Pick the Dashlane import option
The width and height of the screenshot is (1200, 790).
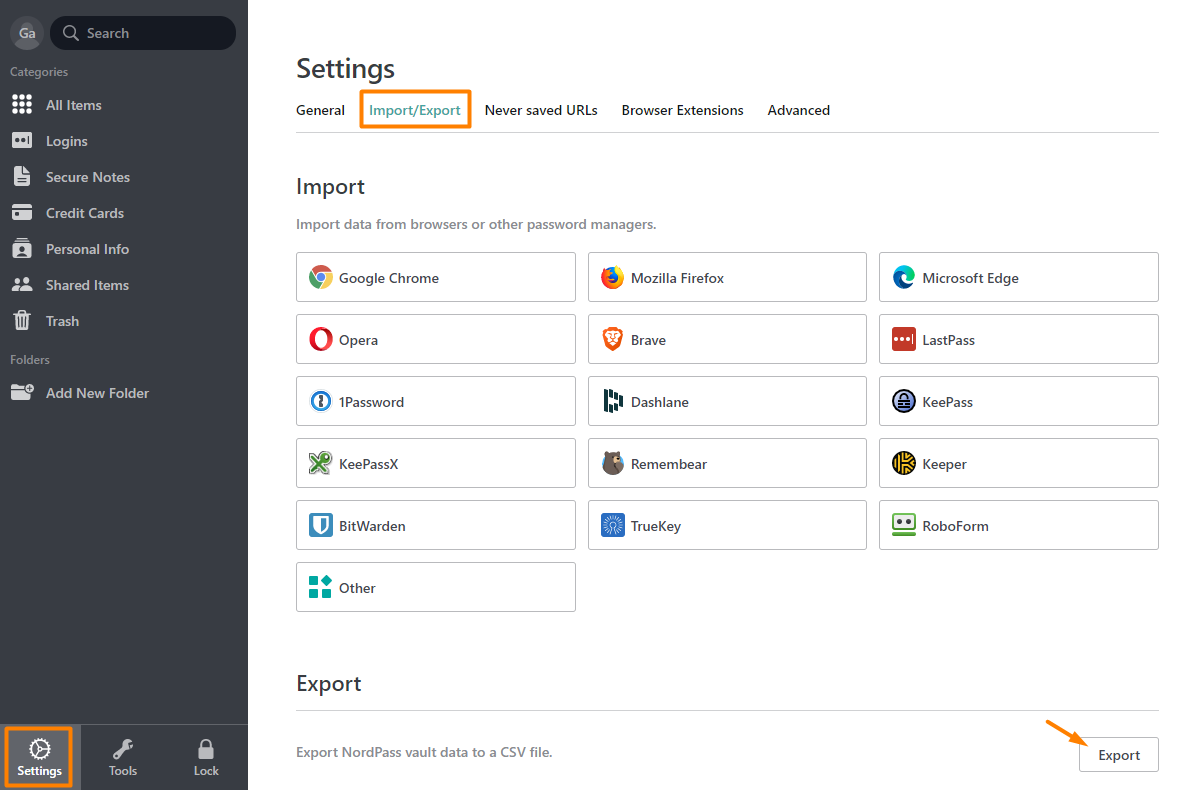coord(727,401)
